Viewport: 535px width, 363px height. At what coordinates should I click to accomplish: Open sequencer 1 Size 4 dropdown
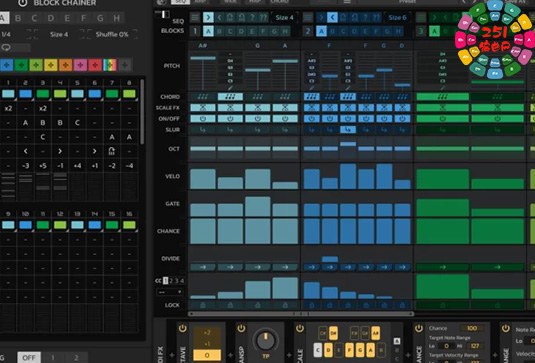click(284, 17)
